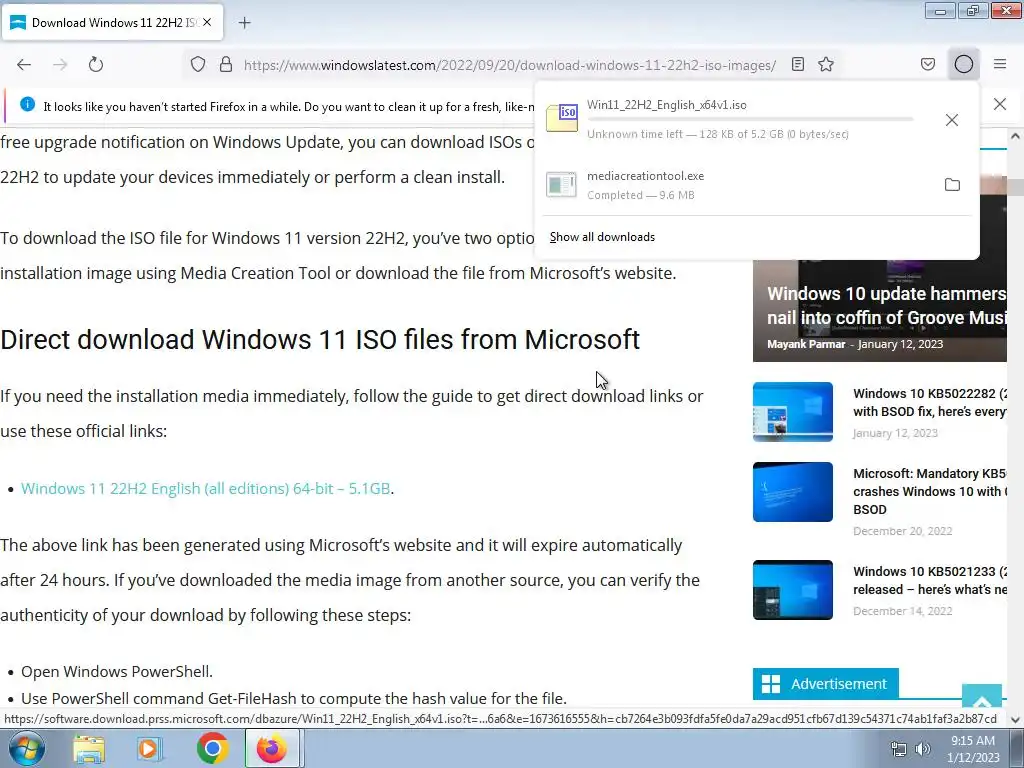Open Windows 11 22H2 English 64-bit link

pos(206,488)
